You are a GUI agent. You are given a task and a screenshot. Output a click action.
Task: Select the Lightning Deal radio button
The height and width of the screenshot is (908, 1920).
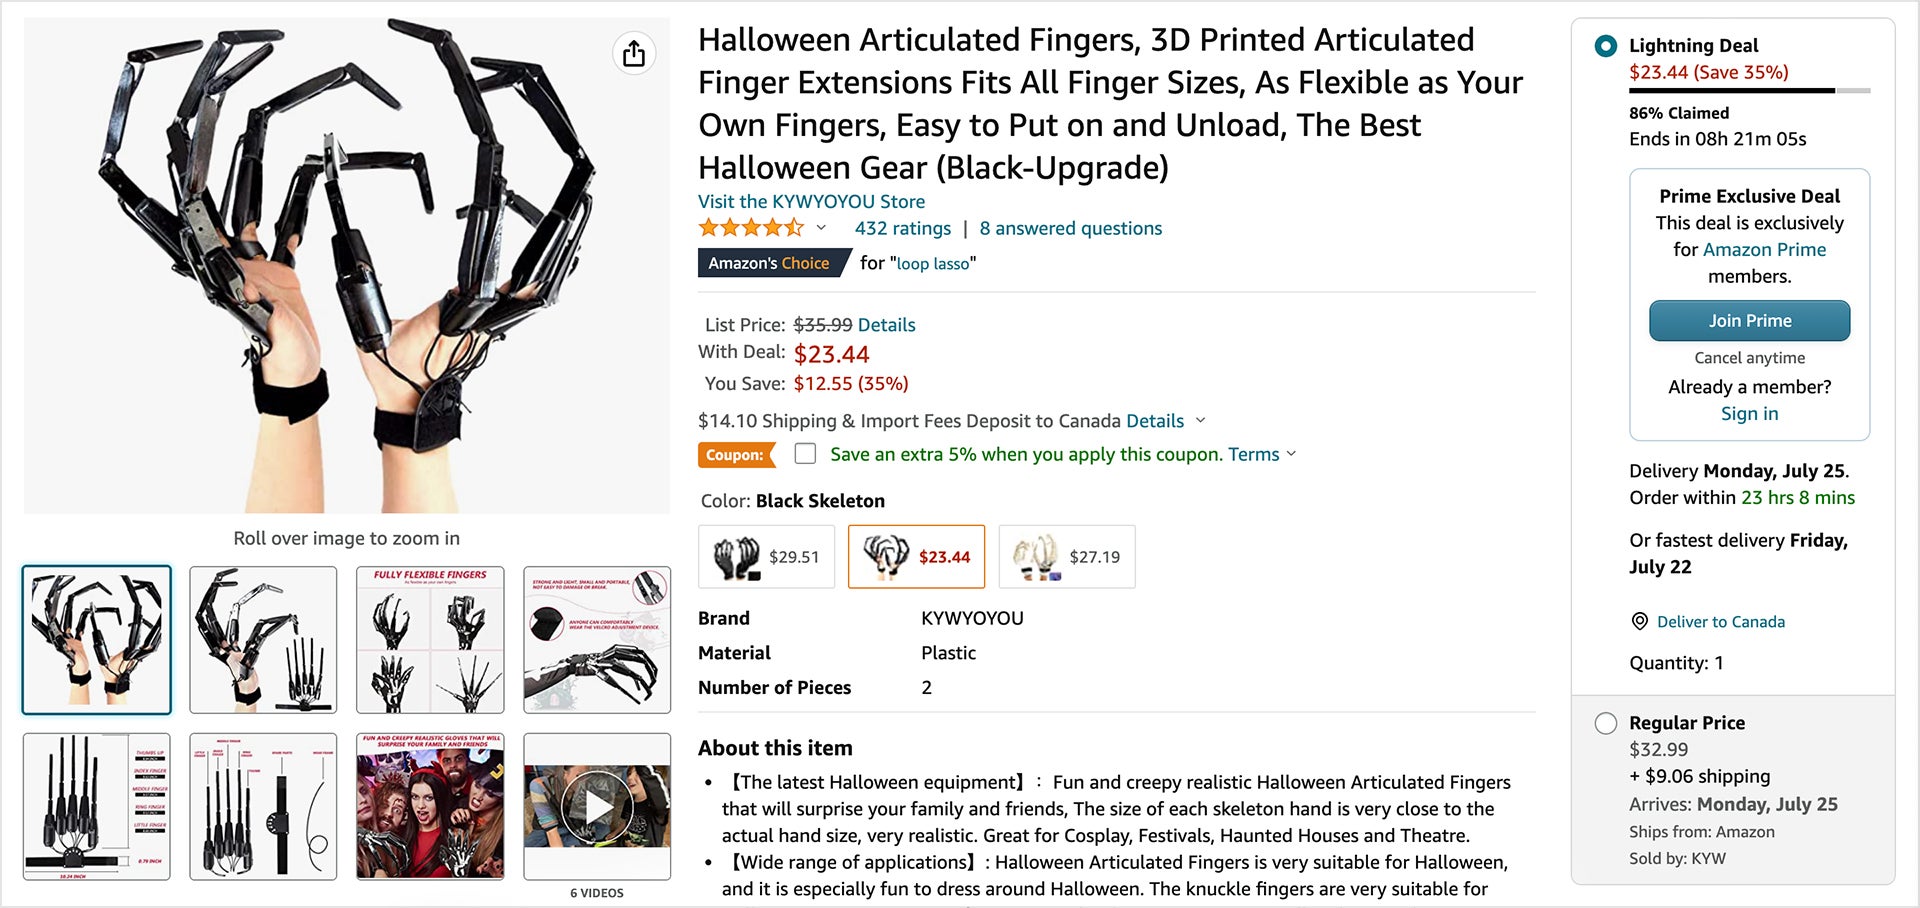[x=1606, y=44]
